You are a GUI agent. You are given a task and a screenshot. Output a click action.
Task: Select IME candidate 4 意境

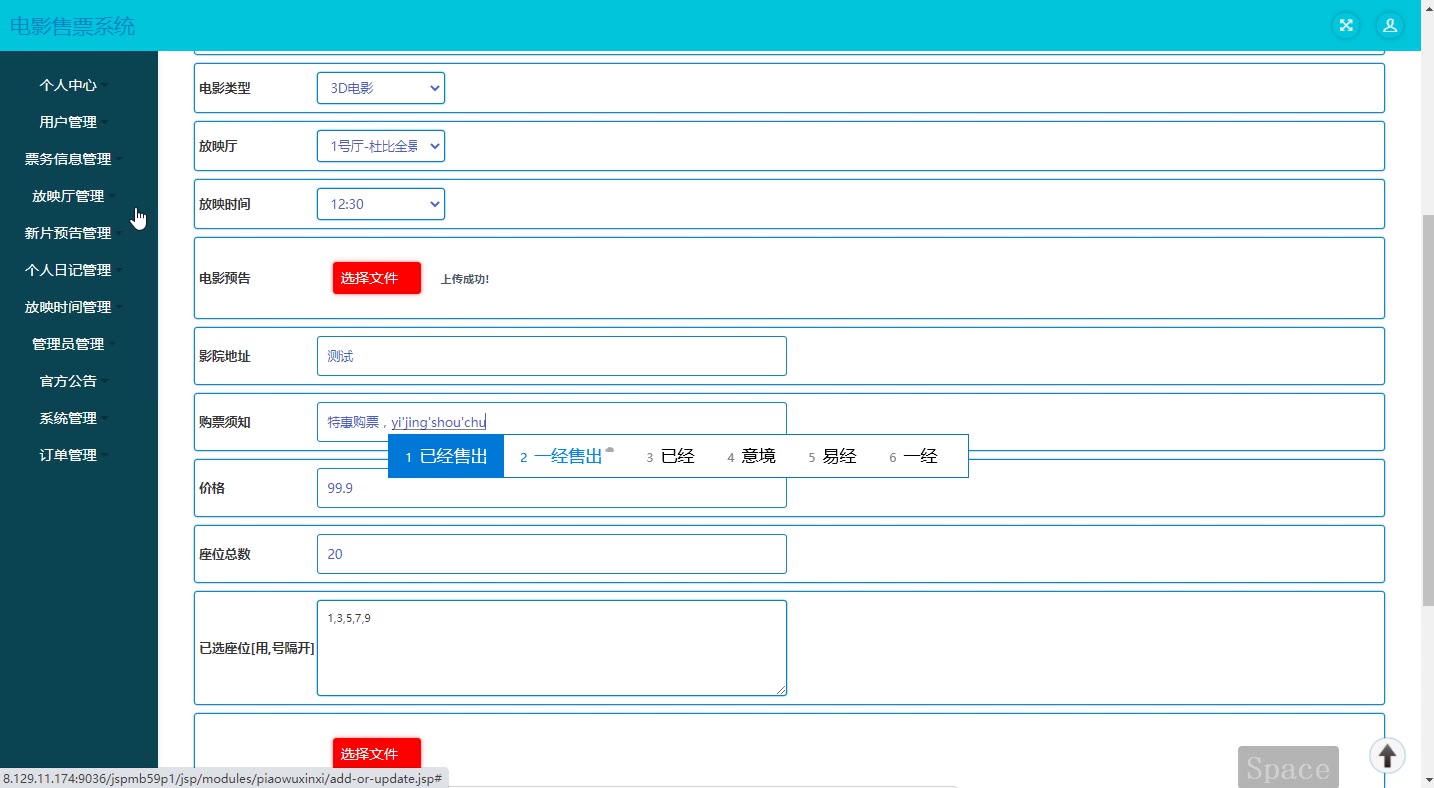751,457
